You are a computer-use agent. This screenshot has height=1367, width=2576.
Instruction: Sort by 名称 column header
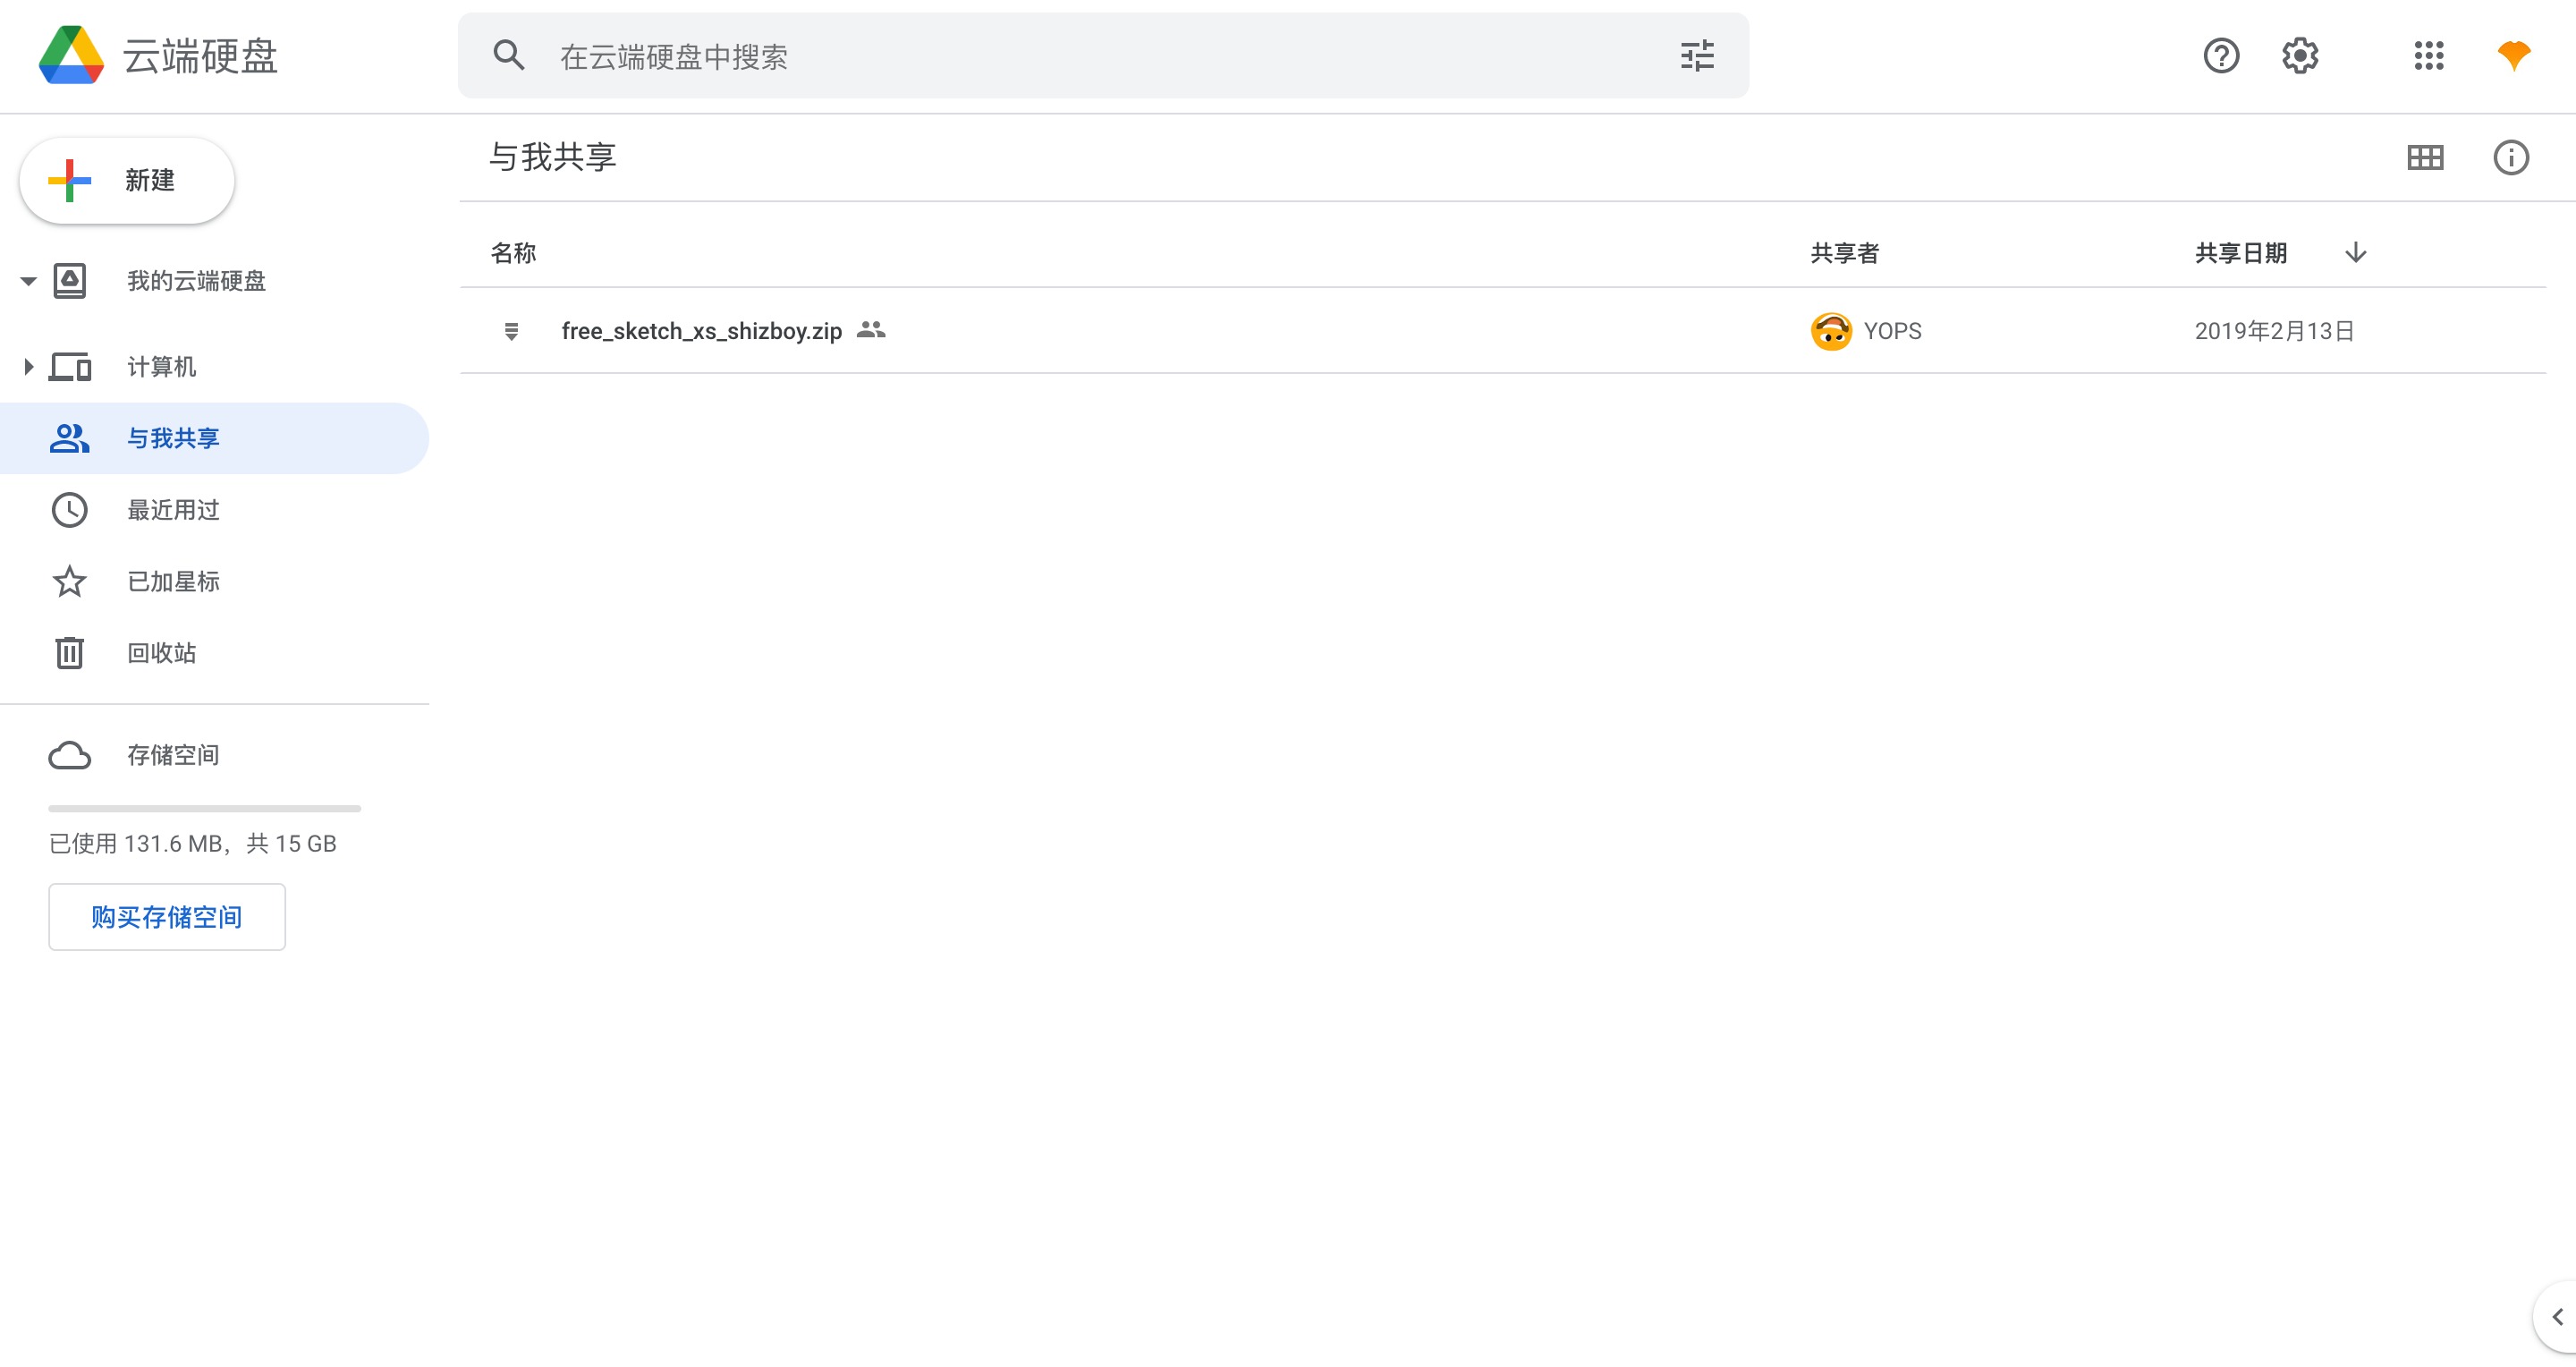pos(513,253)
